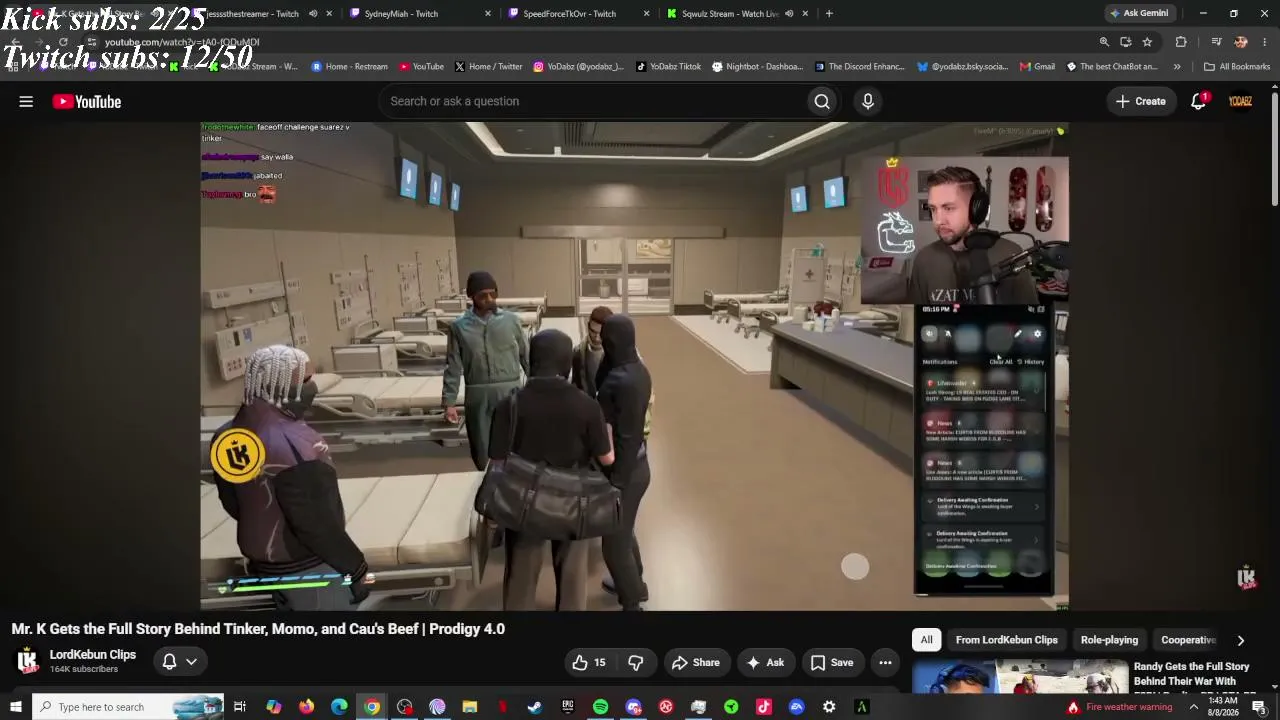This screenshot has height=720, width=1280.
Task: Like the video with thumbs up
Action: coord(589,662)
